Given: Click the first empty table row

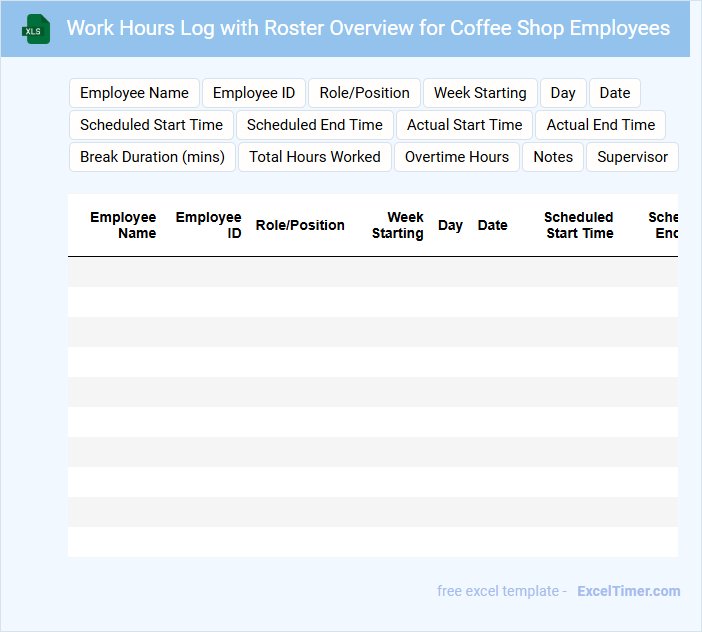Looking at the screenshot, I should pos(372,272).
